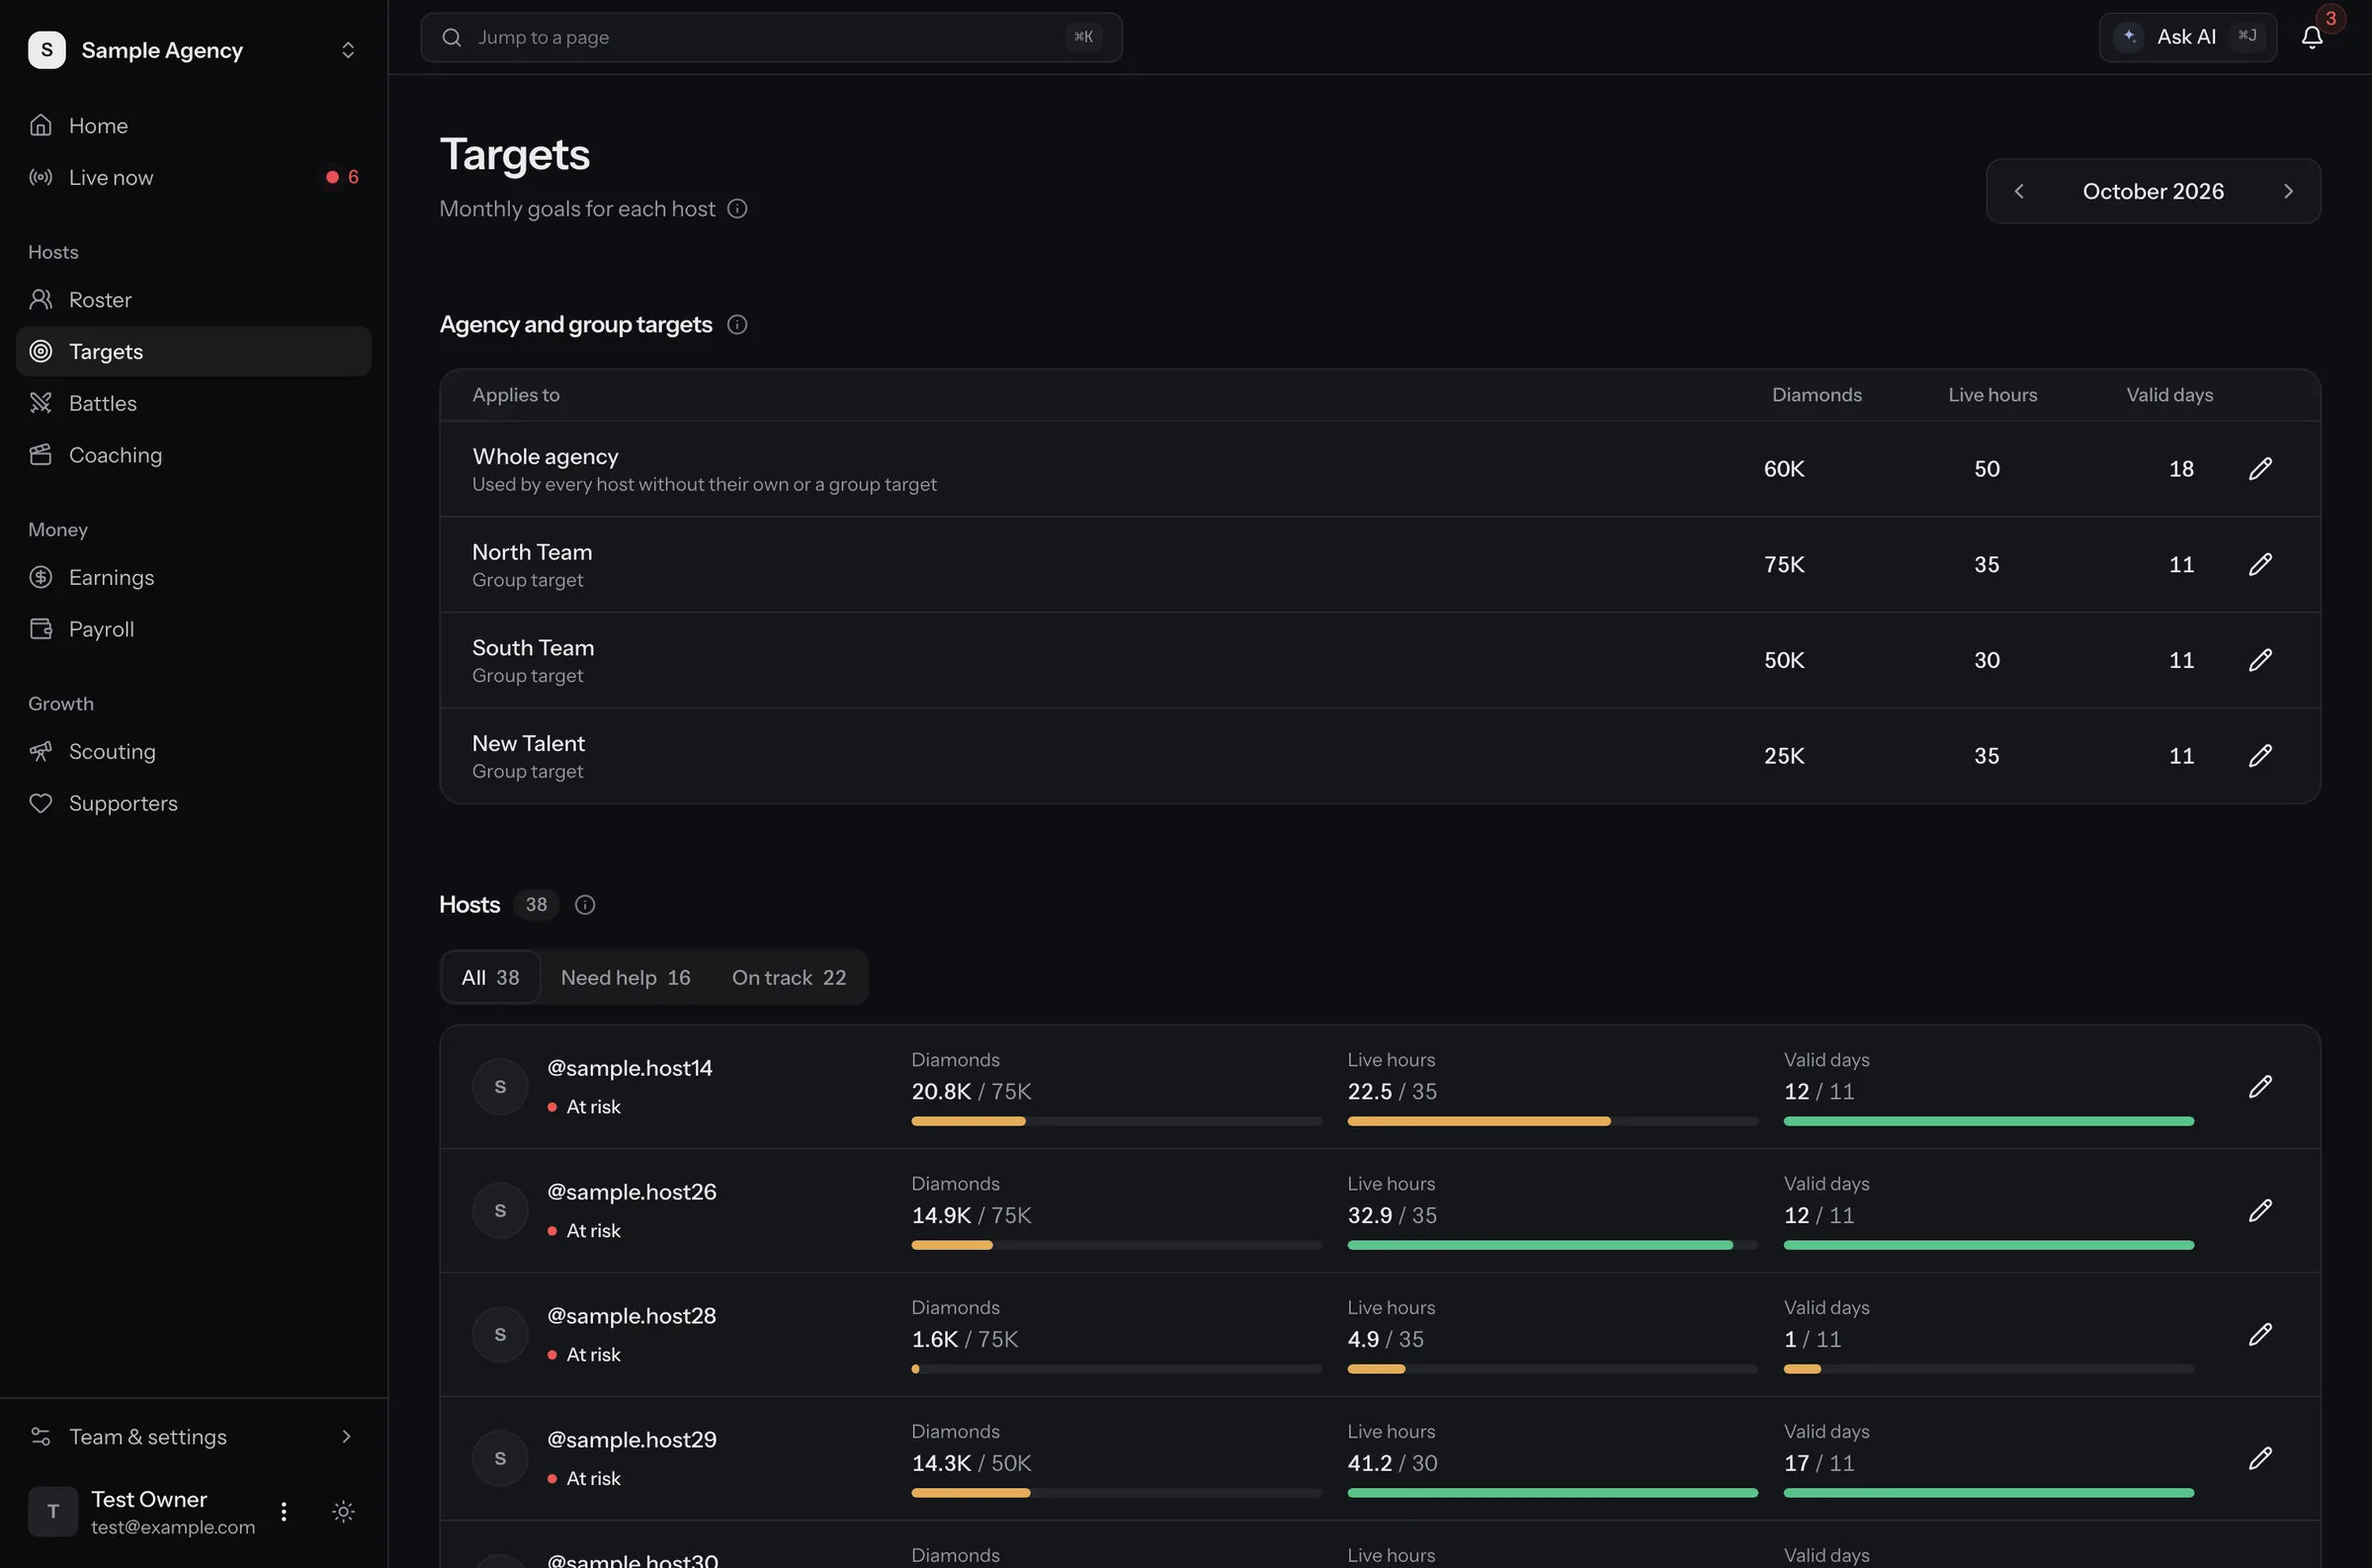Open the notifications bell
Screen dimensions: 2372x1568
(x=2311, y=37)
